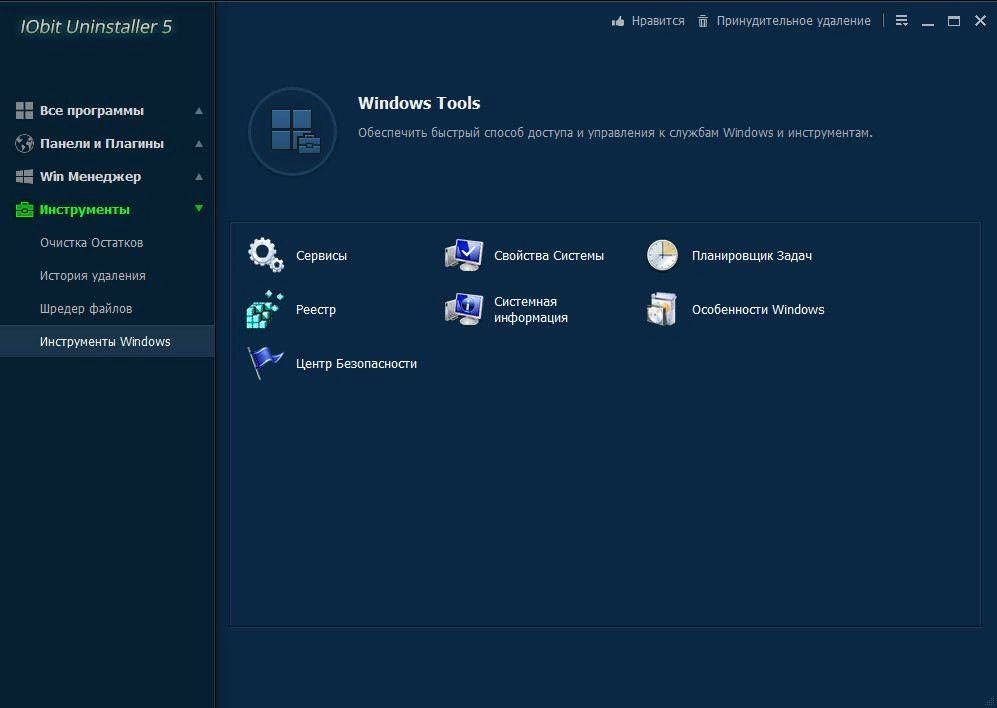Open the Реестр label
997x708 pixels.
click(x=315, y=310)
